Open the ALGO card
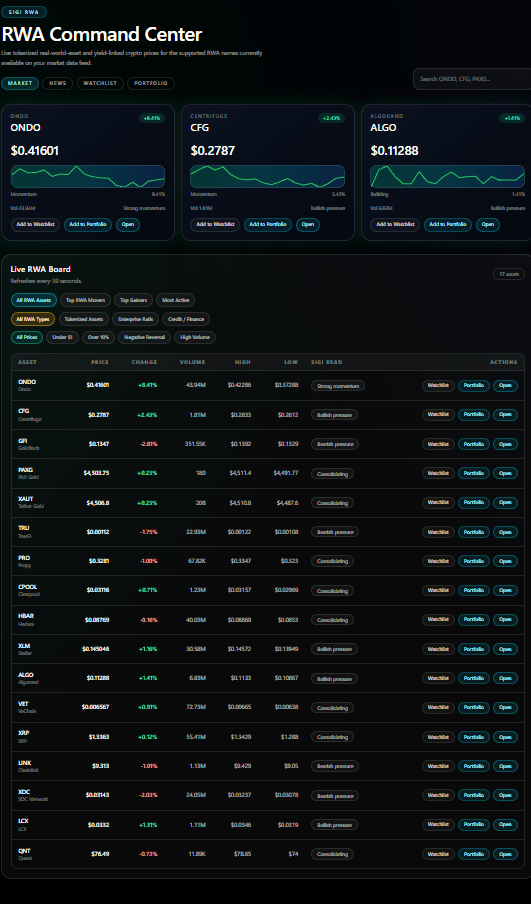The height and width of the screenshot is (904, 531). click(x=488, y=225)
